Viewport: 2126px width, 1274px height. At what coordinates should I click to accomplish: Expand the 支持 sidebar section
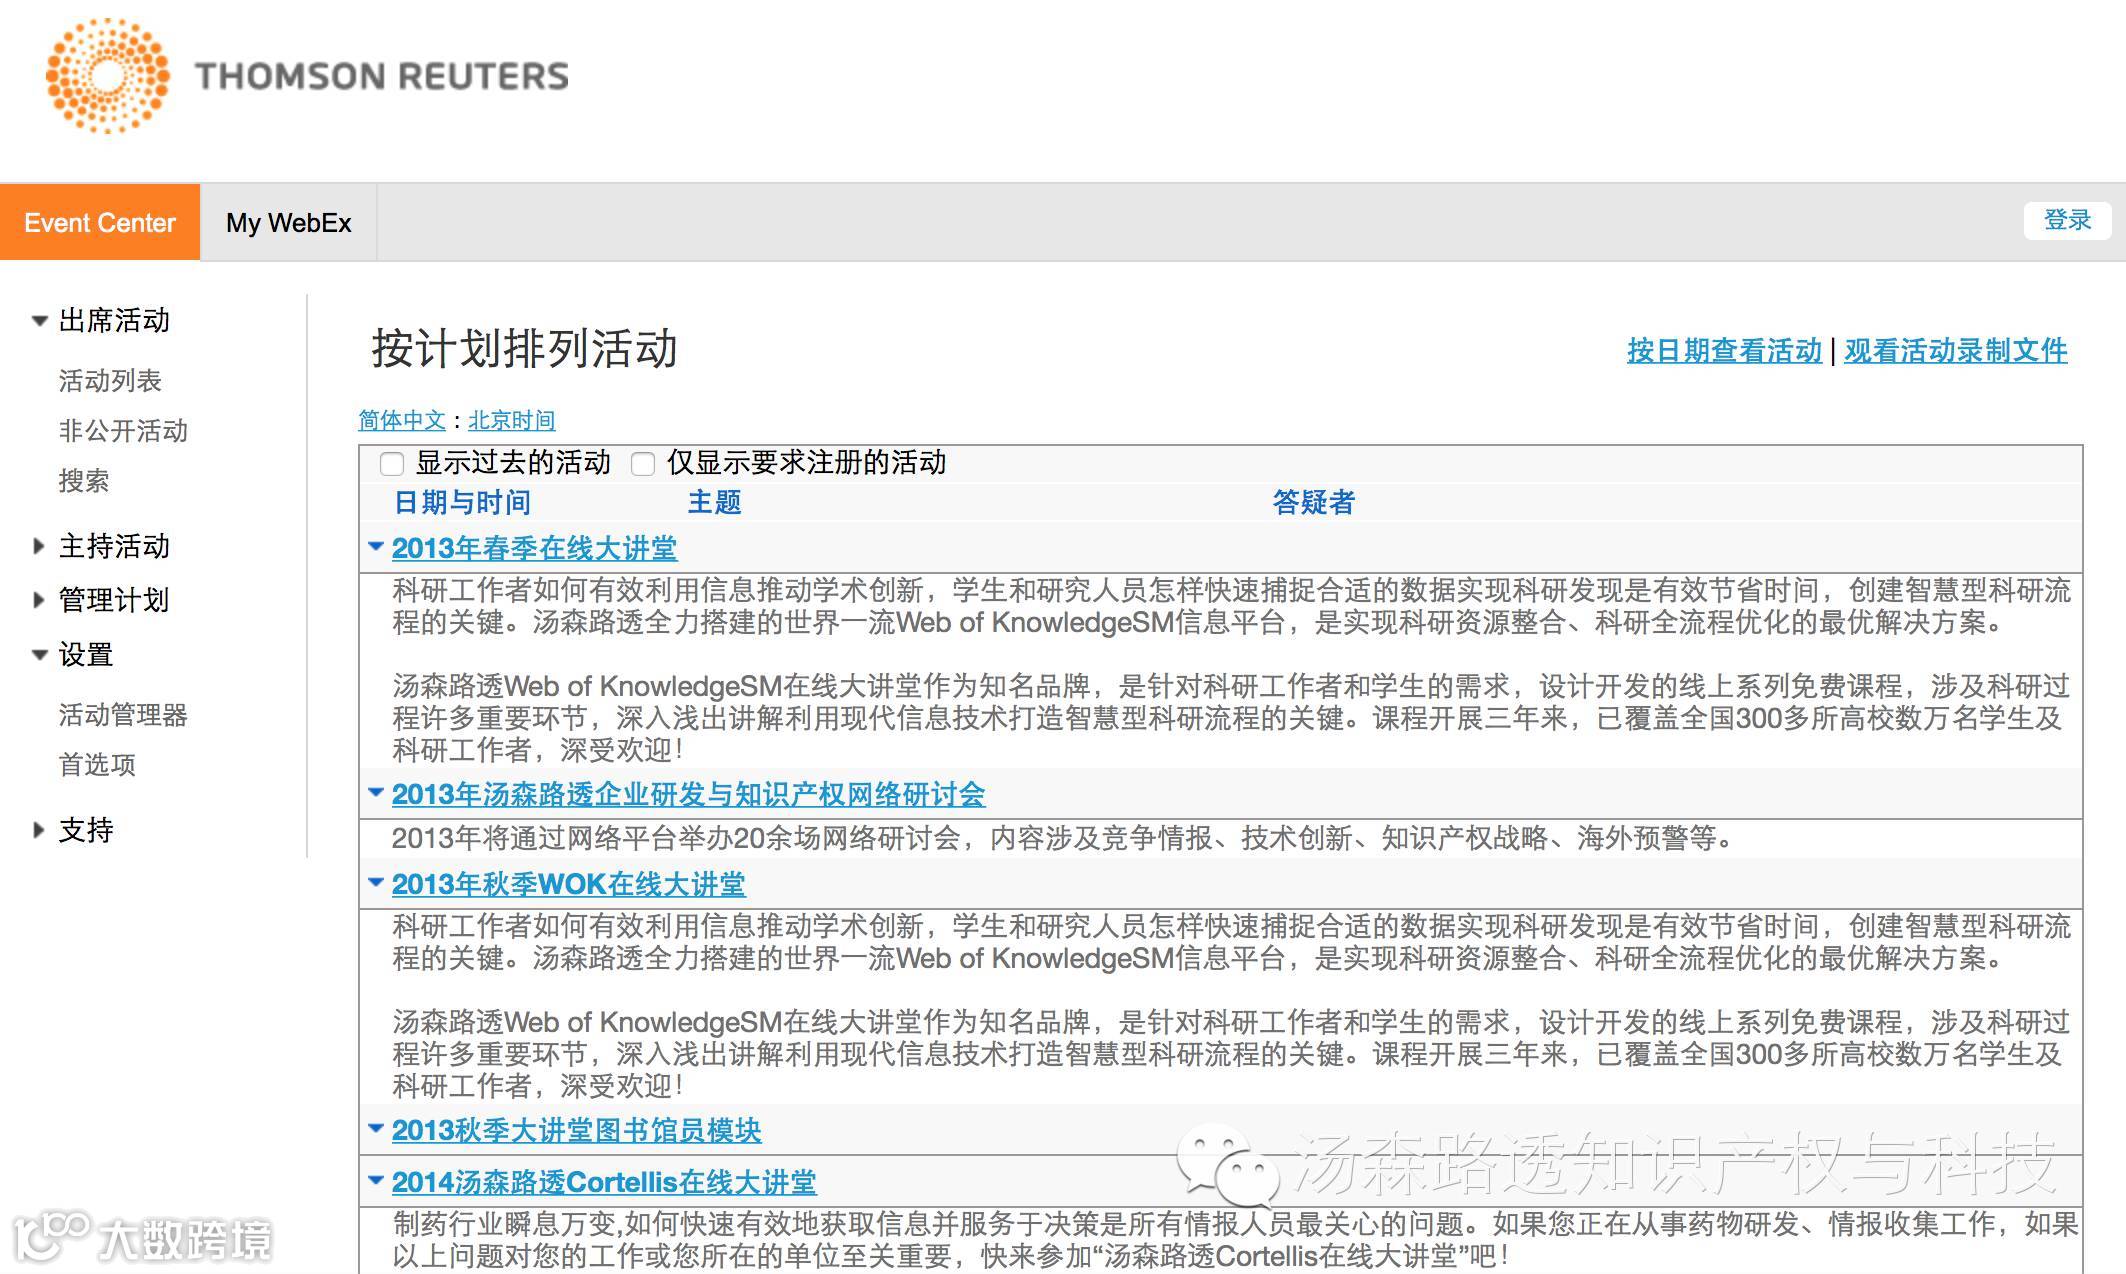click(x=39, y=830)
